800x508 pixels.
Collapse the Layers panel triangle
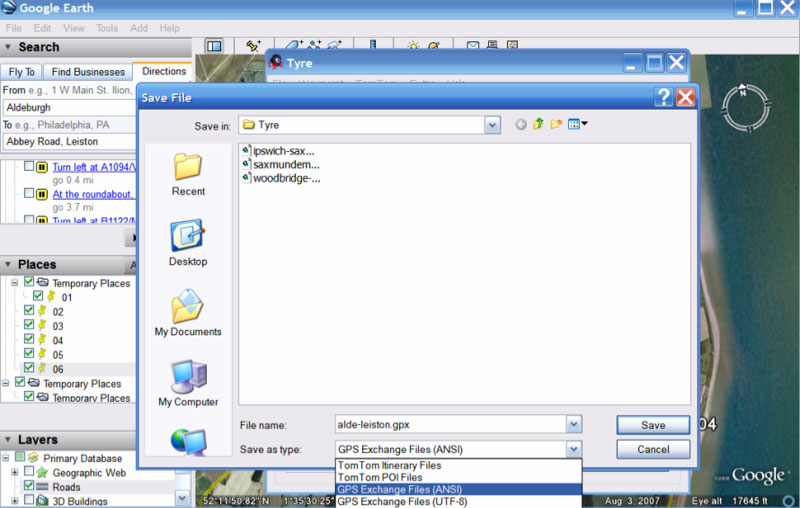[x=8, y=439]
